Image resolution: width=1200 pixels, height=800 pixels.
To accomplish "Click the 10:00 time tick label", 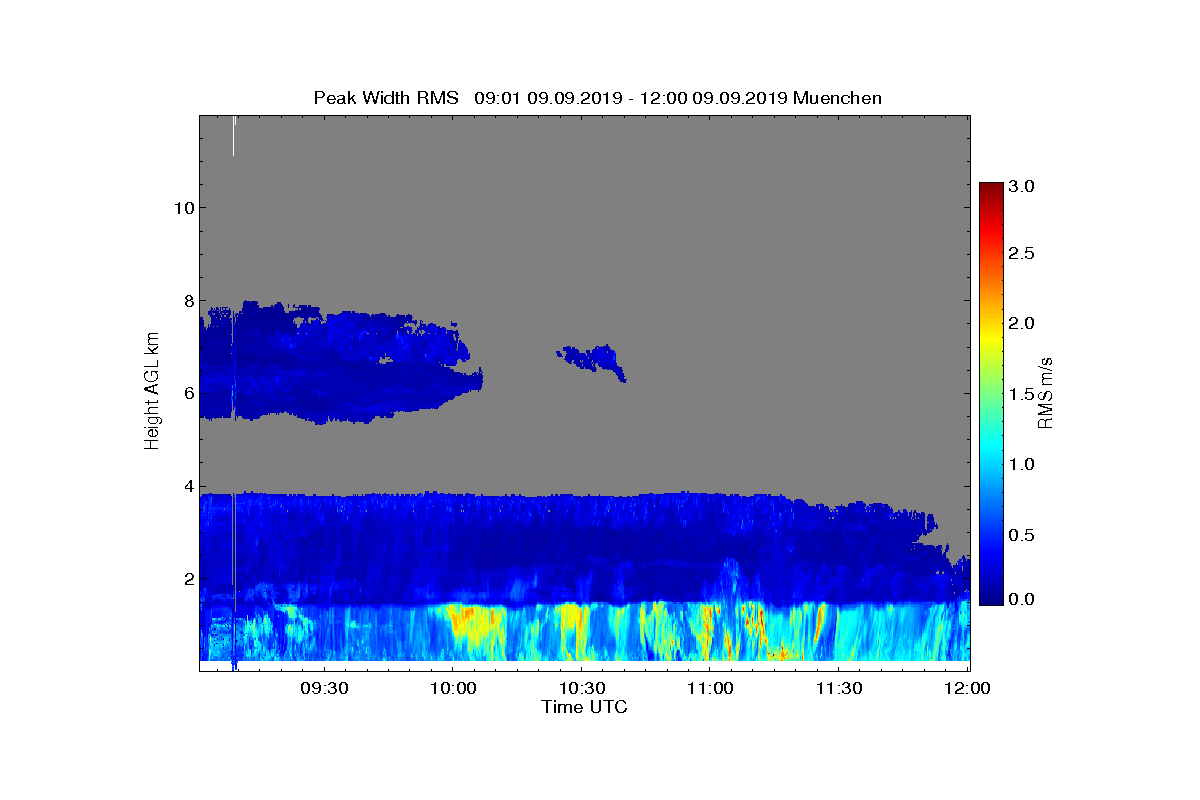I will (453, 689).
